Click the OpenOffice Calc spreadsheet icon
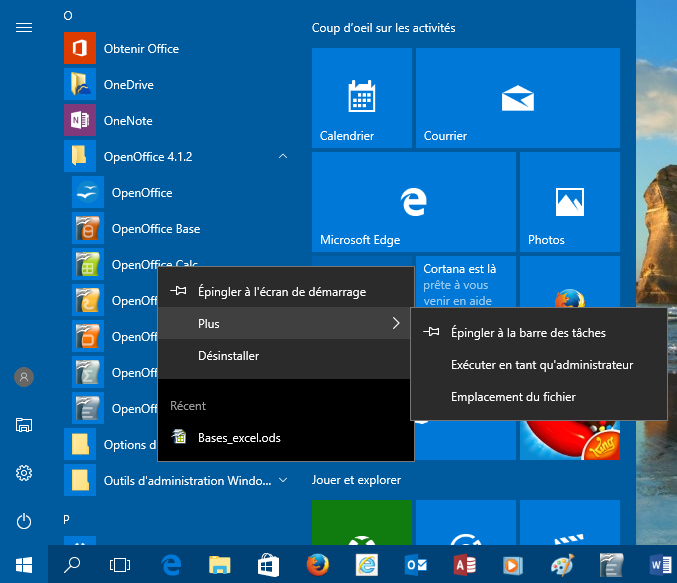Image resolution: width=677 pixels, height=583 pixels. pyautogui.click(x=88, y=264)
